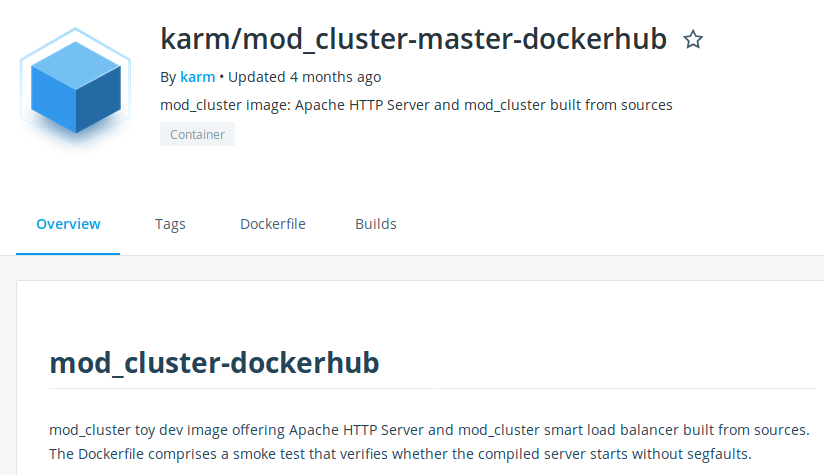
Task: Click the mod_cluster-dockerhub readme heading
Action: (214, 363)
